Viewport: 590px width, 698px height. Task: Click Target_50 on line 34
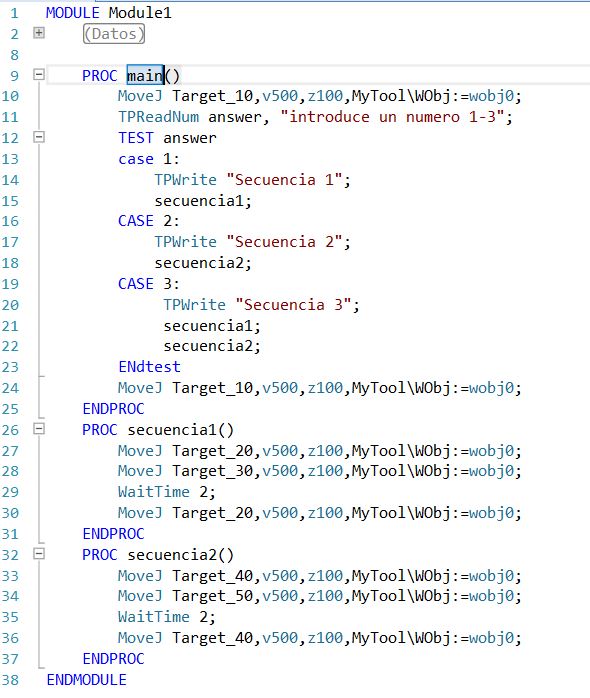click(x=212, y=596)
